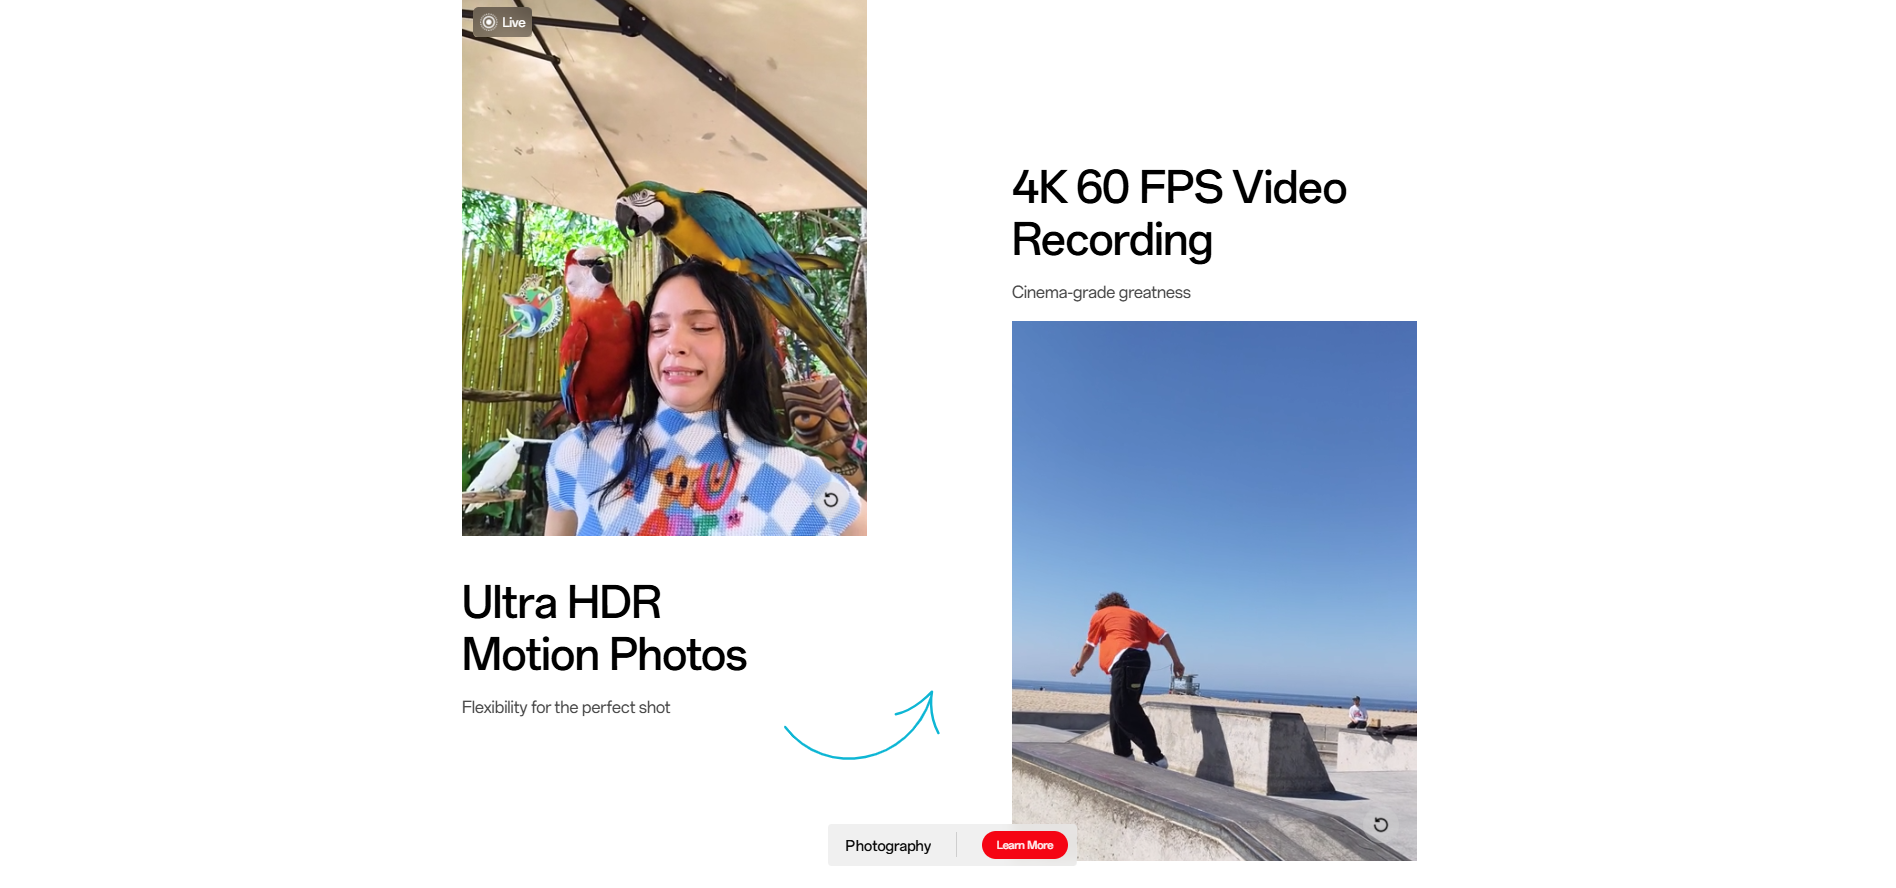Image resolution: width=1896 pixels, height=888 pixels.
Task: Select the Photography label in bottom bar
Action: [x=887, y=846]
